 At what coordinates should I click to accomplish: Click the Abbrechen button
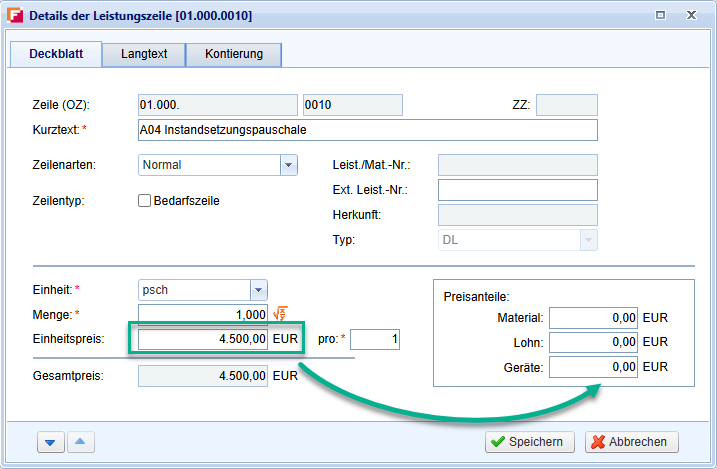(632, 442)
